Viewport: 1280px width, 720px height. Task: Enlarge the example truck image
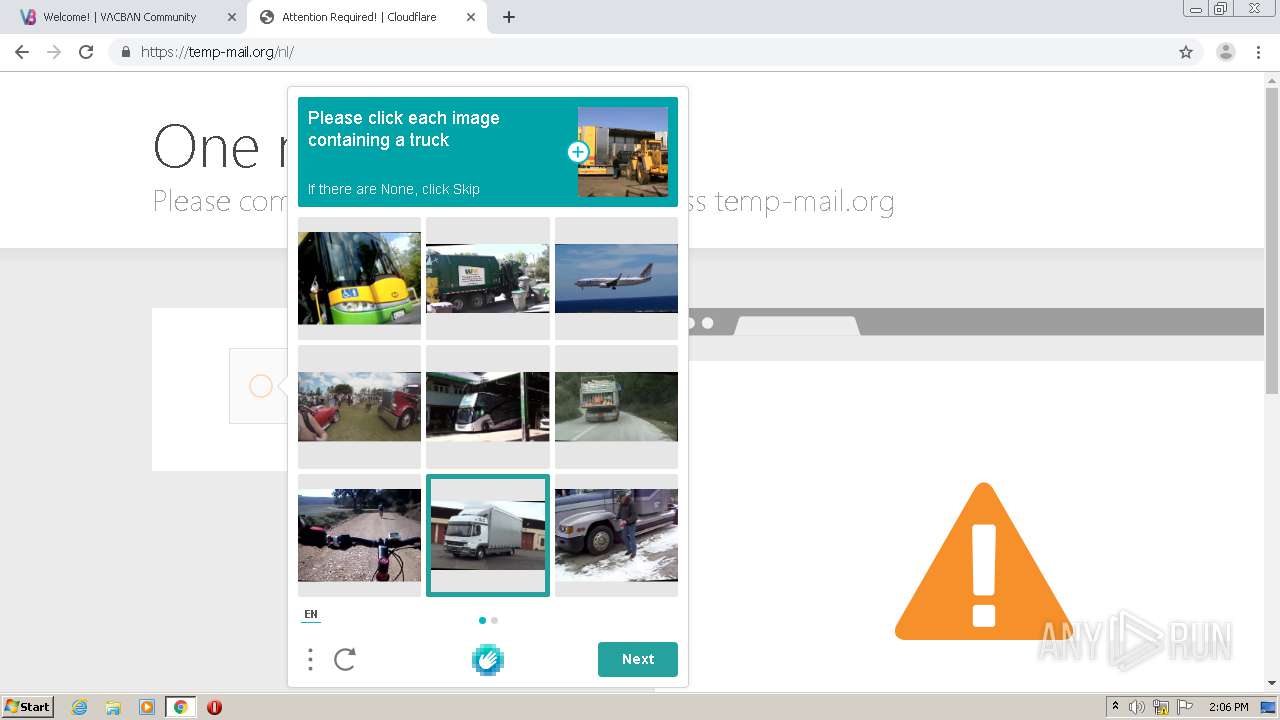pyautogui.click(x=623, y=152)
